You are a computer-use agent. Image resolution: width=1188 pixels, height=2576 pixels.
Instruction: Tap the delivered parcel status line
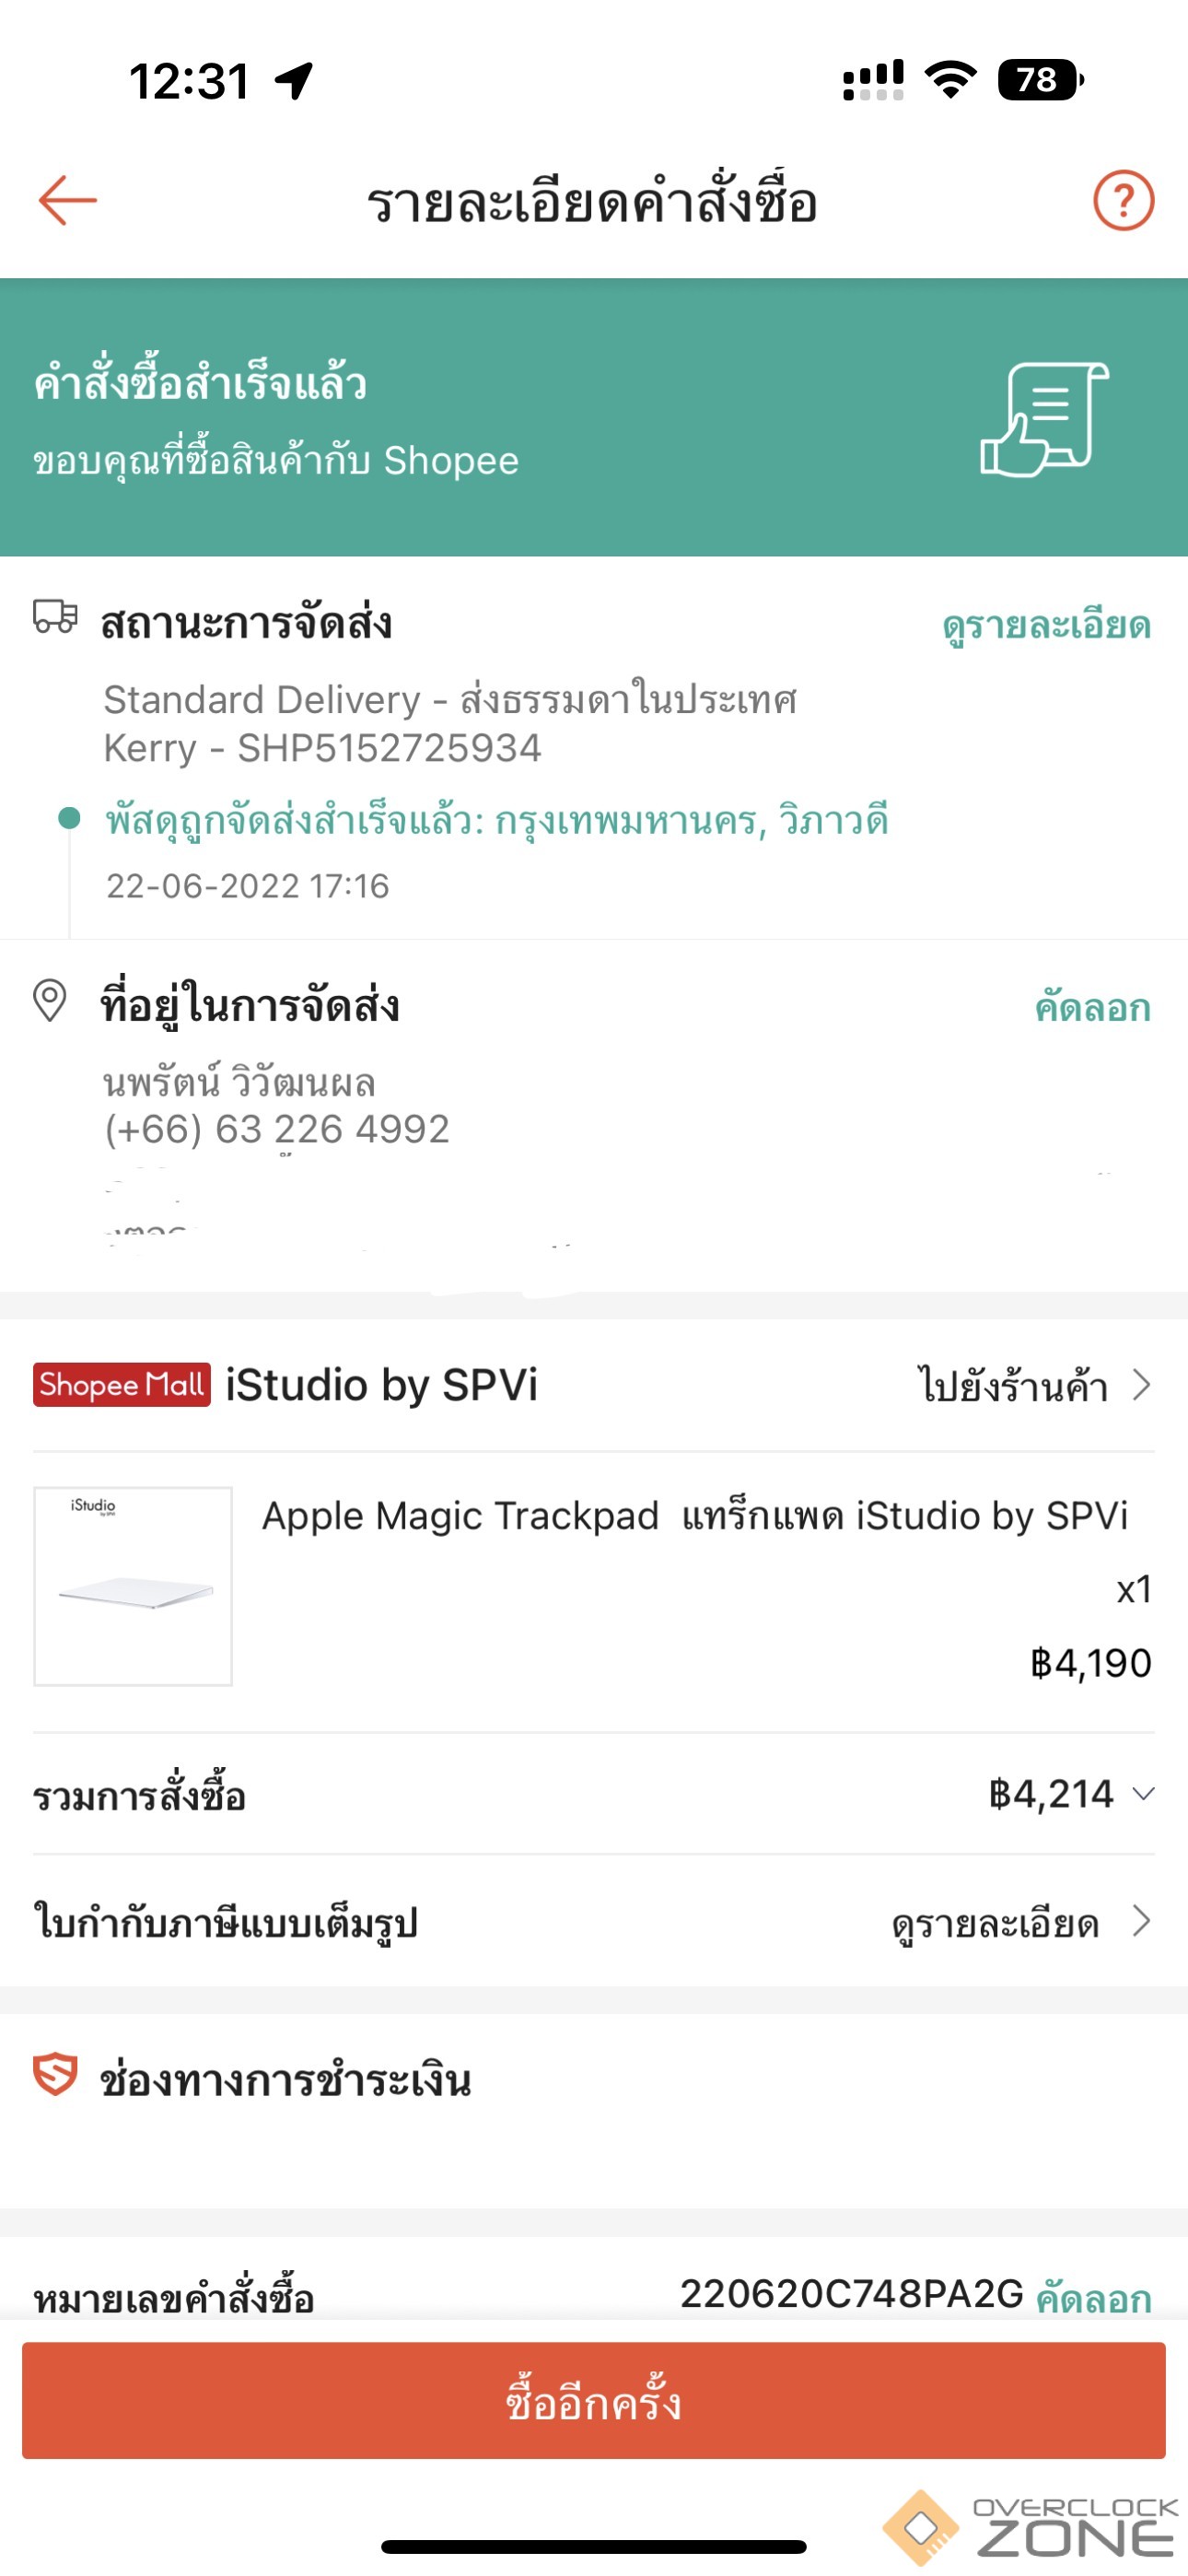[497, 821]
